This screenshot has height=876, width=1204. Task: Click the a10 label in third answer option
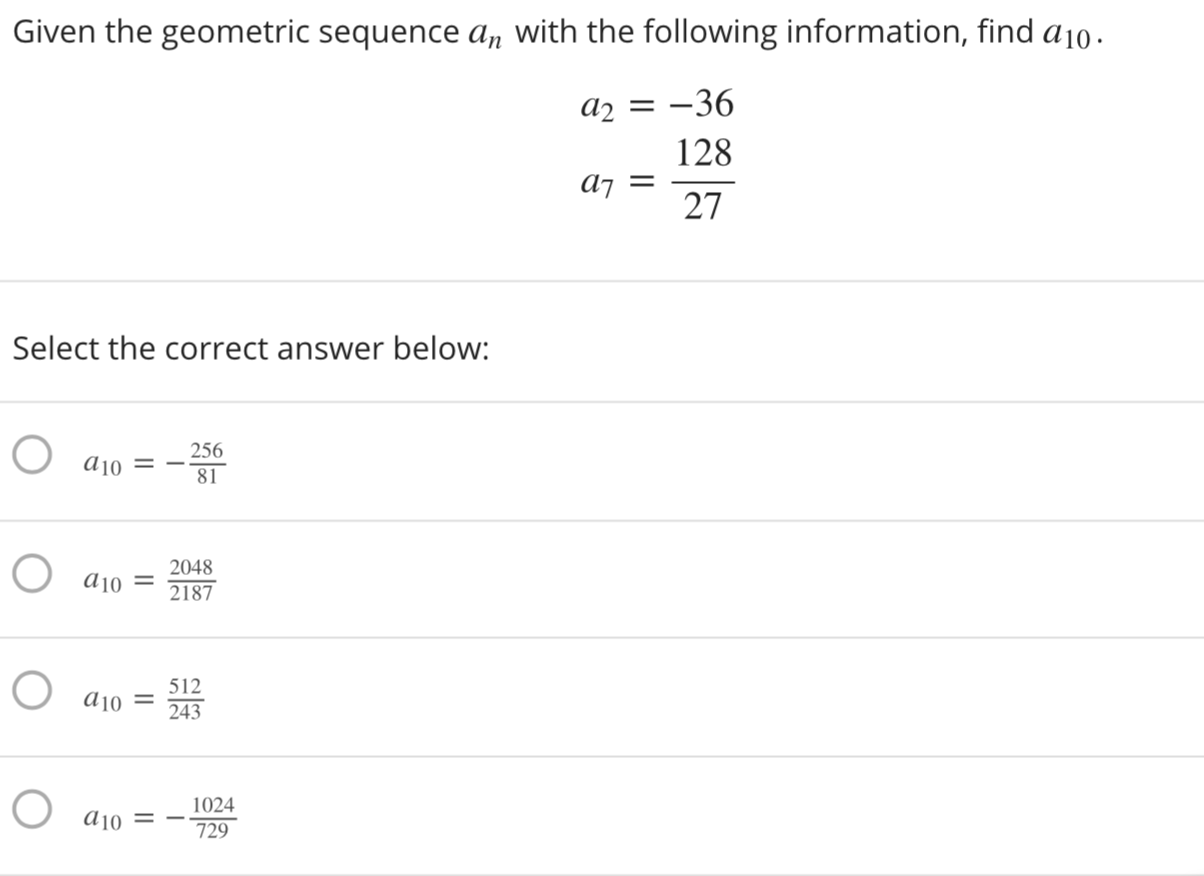tap(103, 701)
